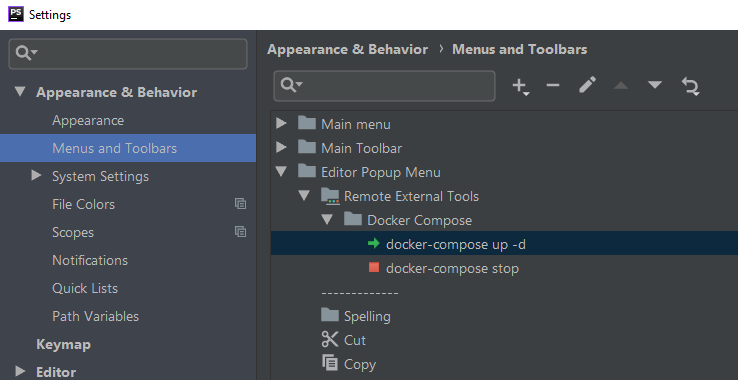Select the 'Editor Popup Menu' label
The height and width of the screenshot is (380, 738).
[381, 172]
